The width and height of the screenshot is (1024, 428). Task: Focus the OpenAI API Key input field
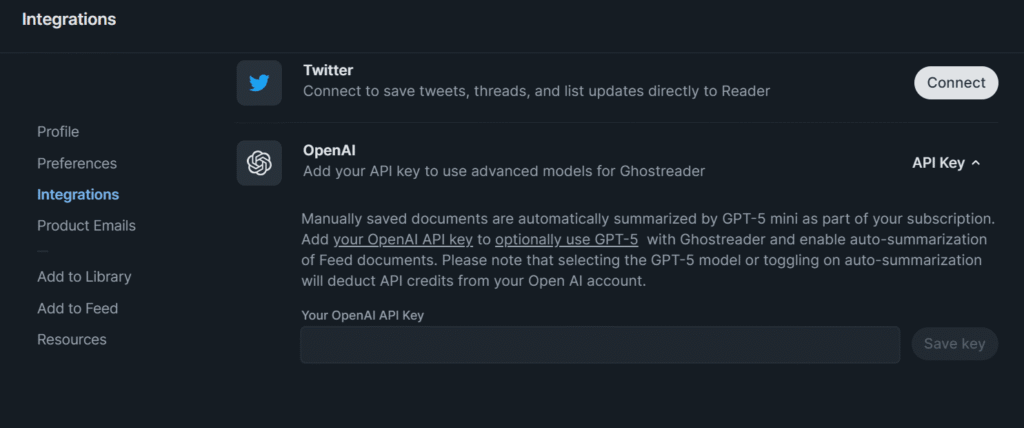tap(600, 344)
